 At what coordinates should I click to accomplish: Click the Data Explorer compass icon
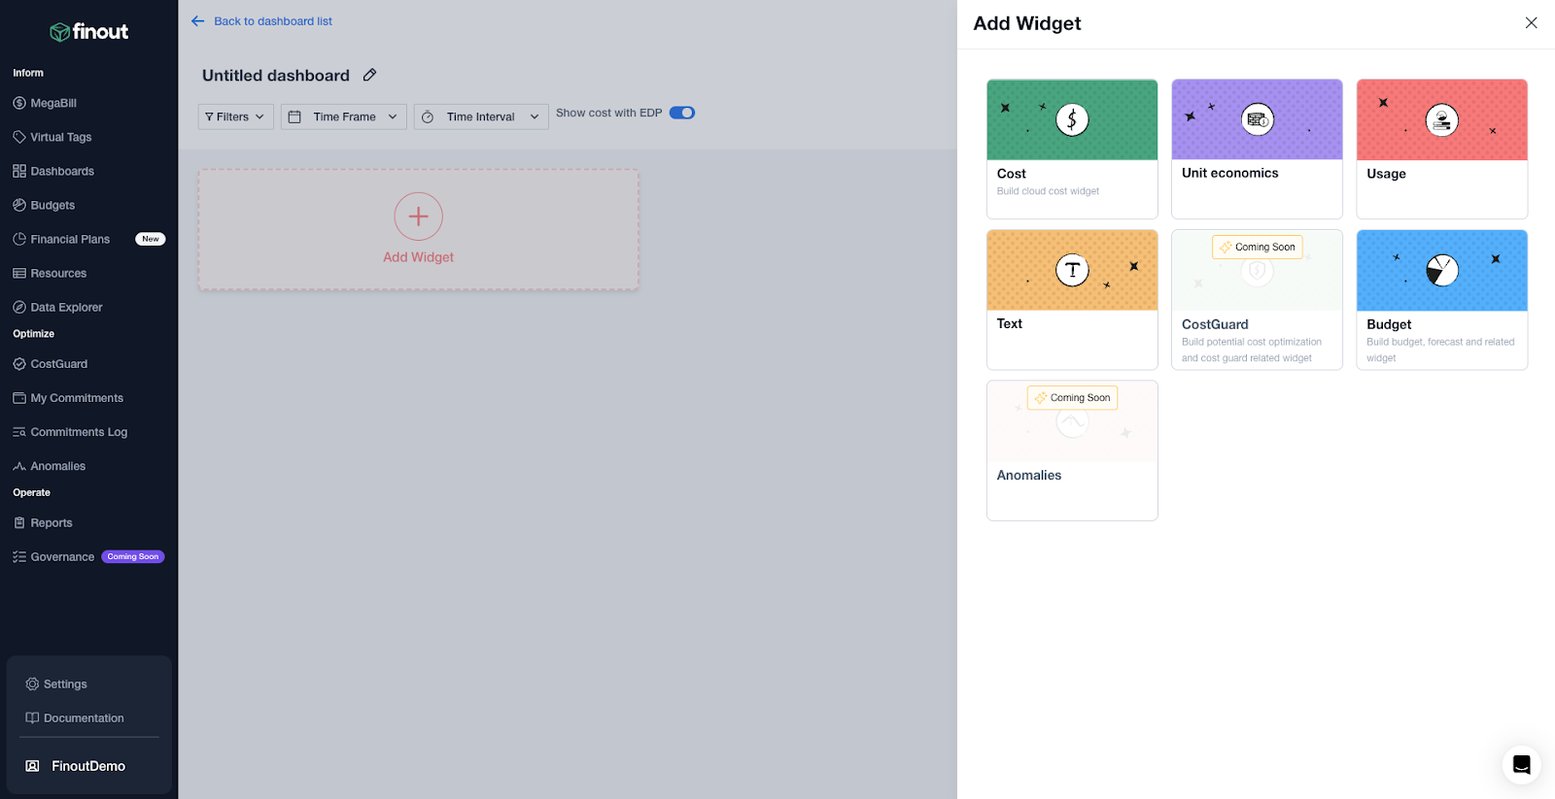19,307
